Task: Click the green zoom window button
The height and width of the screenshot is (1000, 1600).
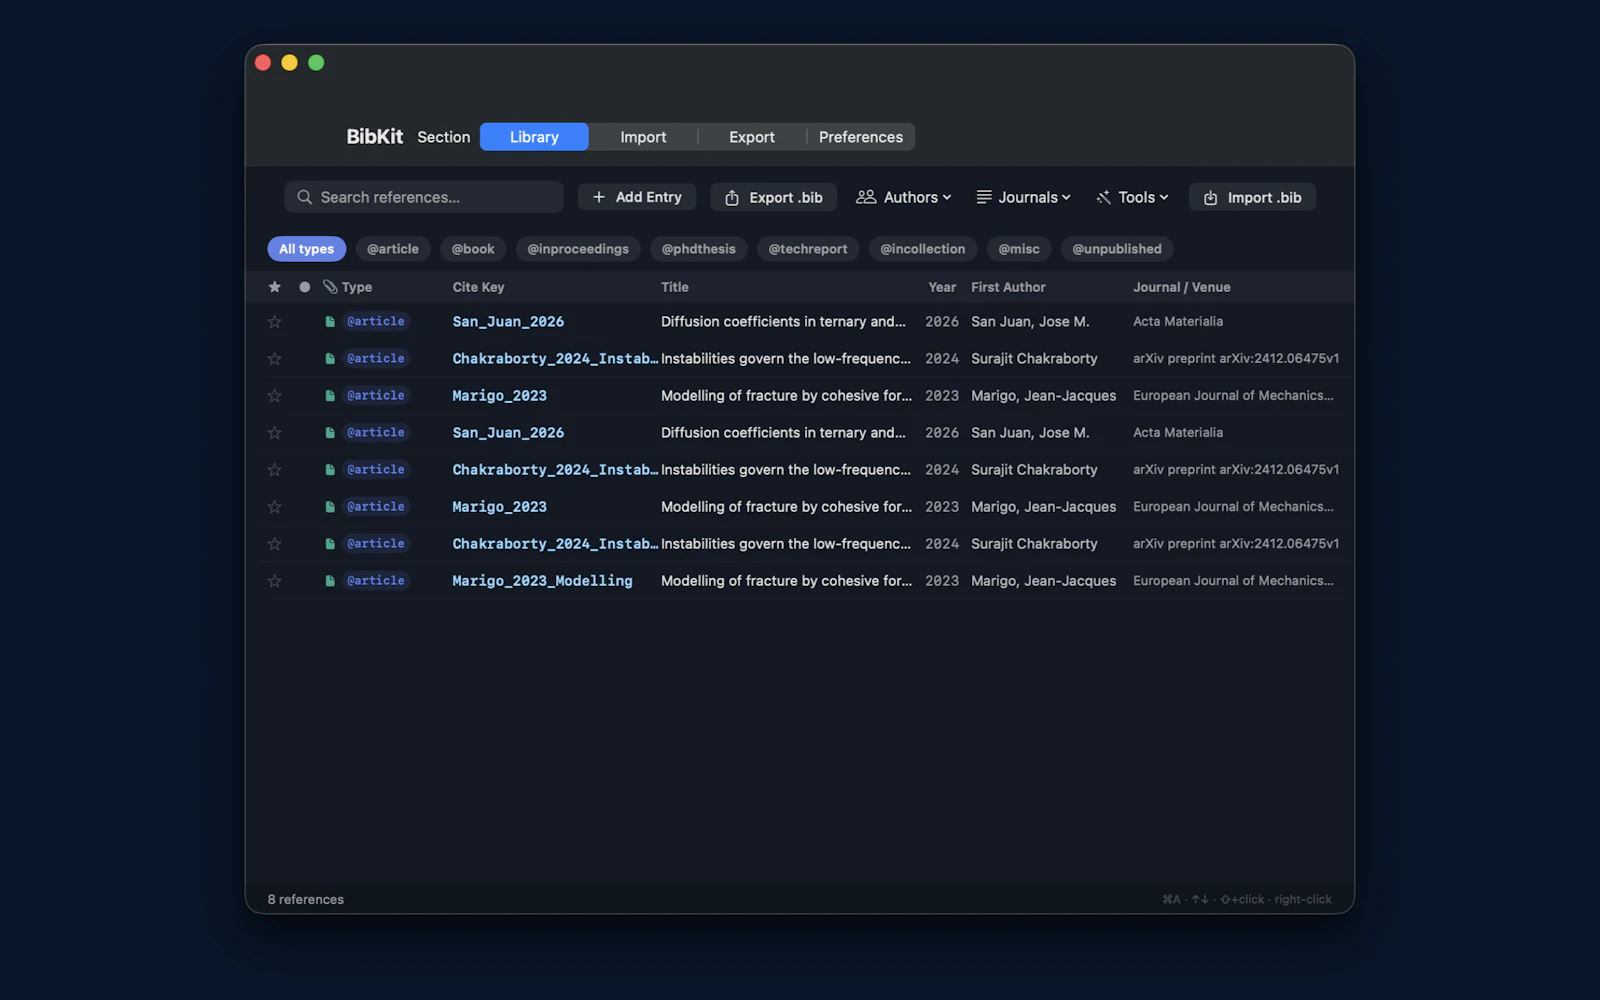Action: click(316, 63)
